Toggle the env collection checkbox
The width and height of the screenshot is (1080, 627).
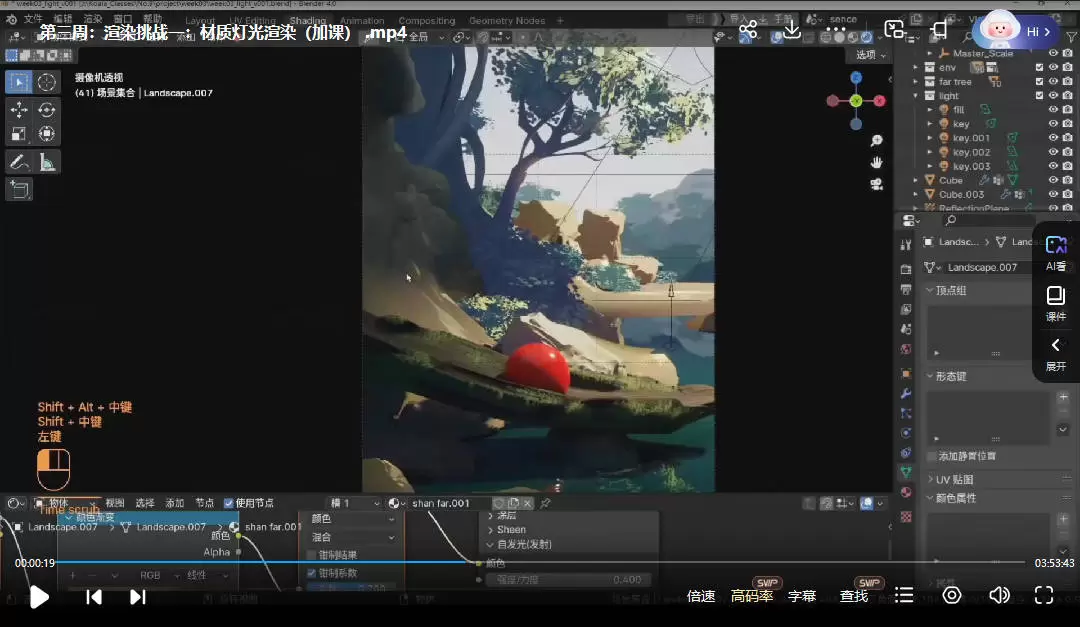tap(1039, 68)
